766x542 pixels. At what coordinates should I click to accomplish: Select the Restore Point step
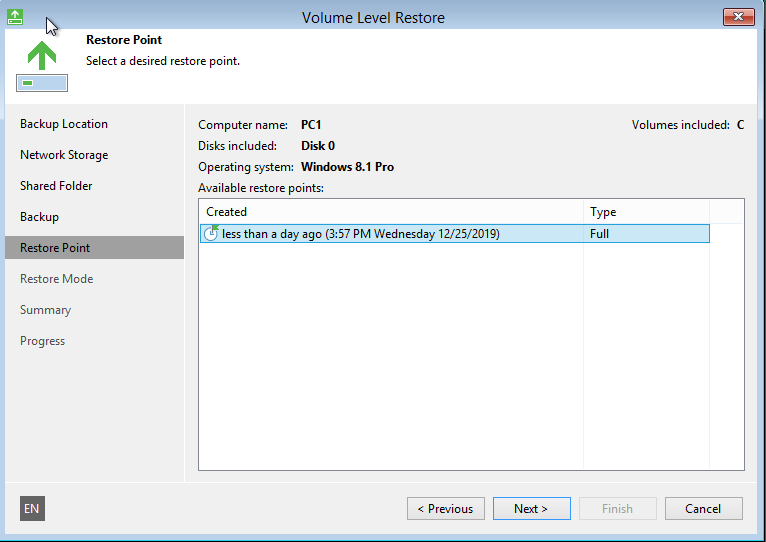94,248
